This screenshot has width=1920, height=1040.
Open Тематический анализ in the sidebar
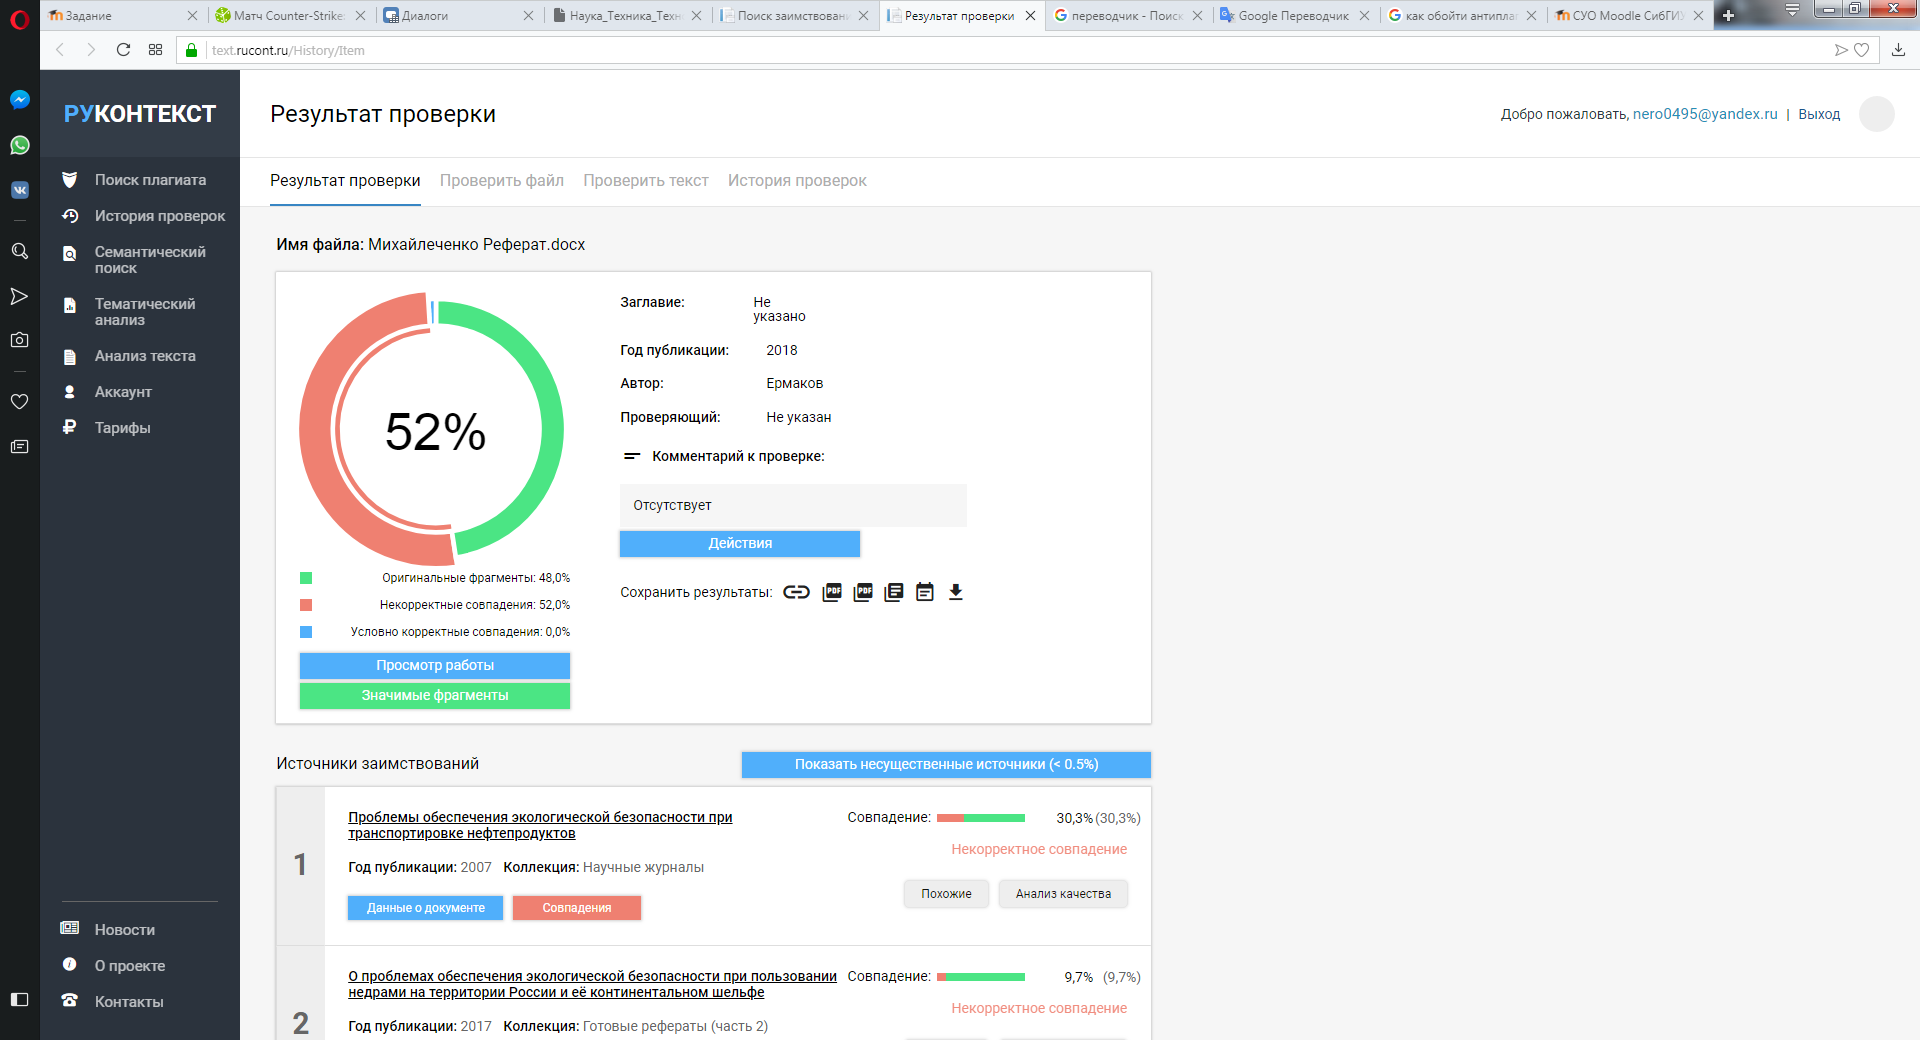pyautogui.click(x=145, y=312)
